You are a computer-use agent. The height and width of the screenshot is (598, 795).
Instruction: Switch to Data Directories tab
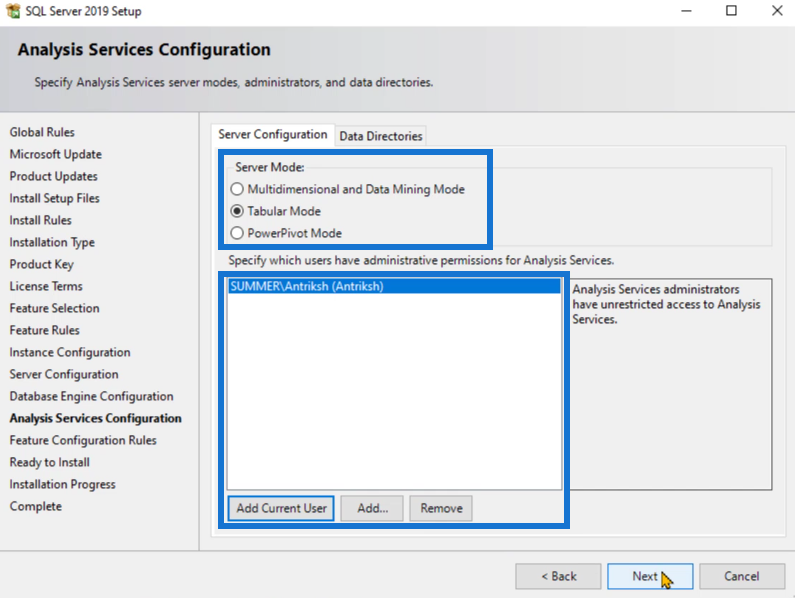click(381, 136)
